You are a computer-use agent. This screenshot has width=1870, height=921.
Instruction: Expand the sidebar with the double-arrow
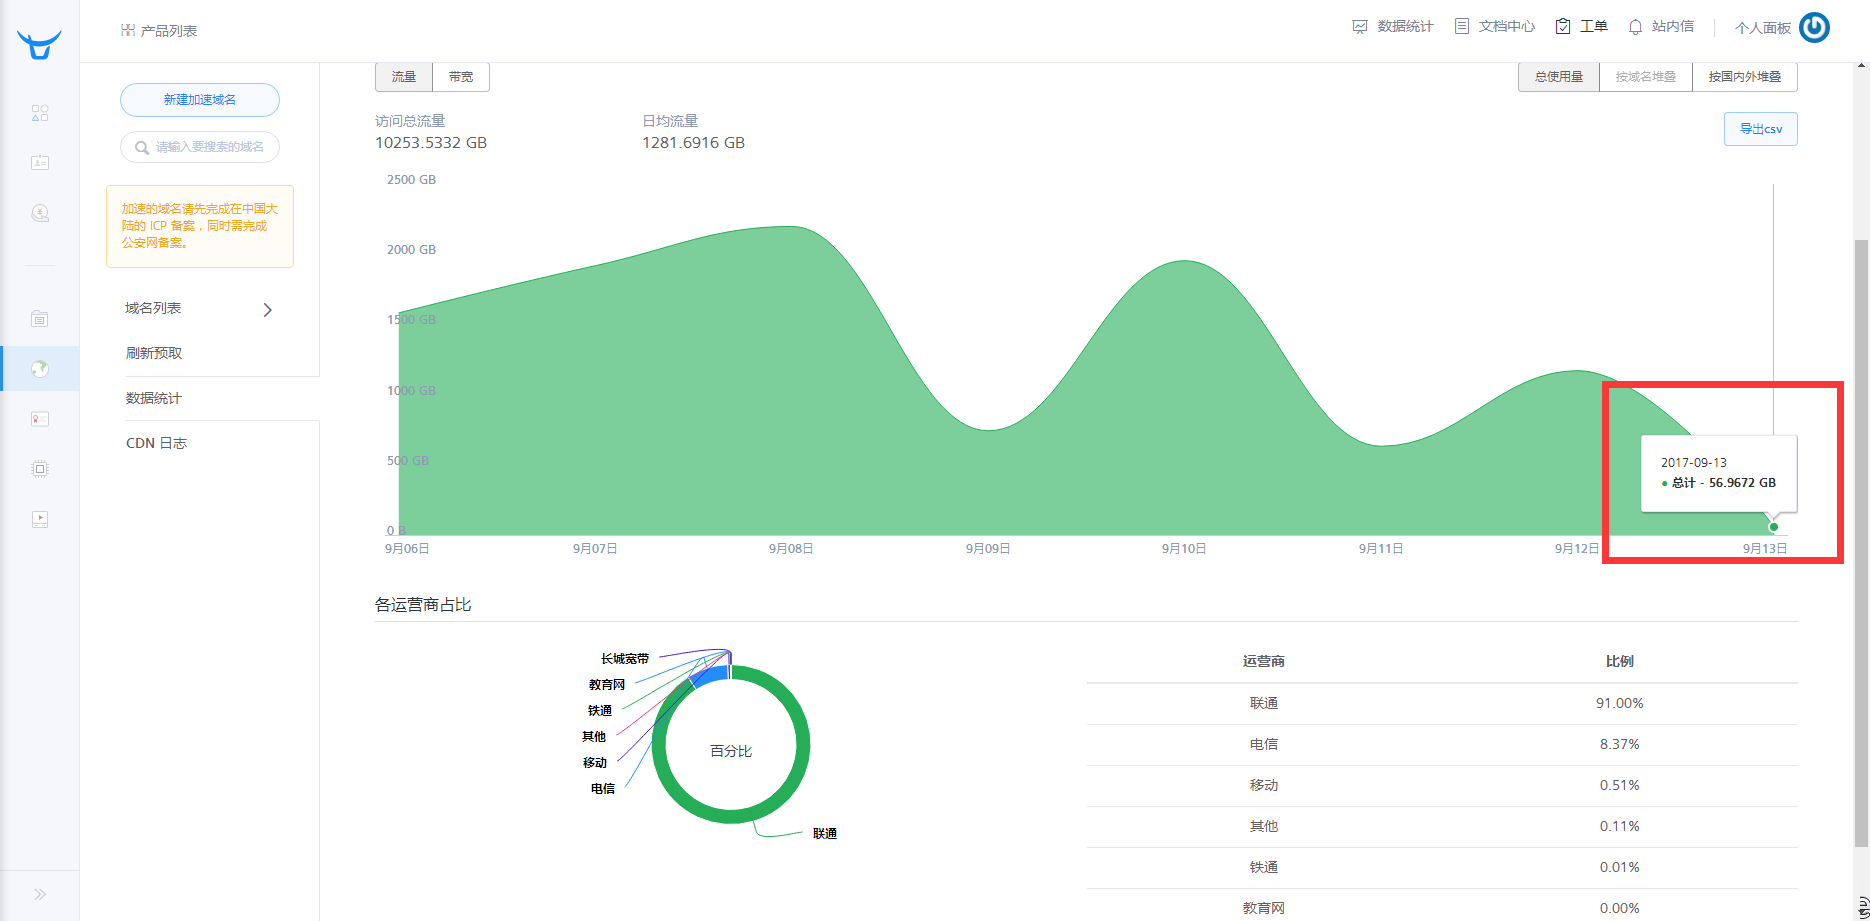[x=40, y=894]
